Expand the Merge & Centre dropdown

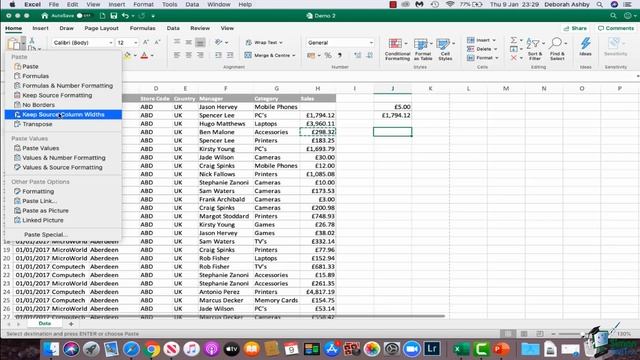point(293,56)
